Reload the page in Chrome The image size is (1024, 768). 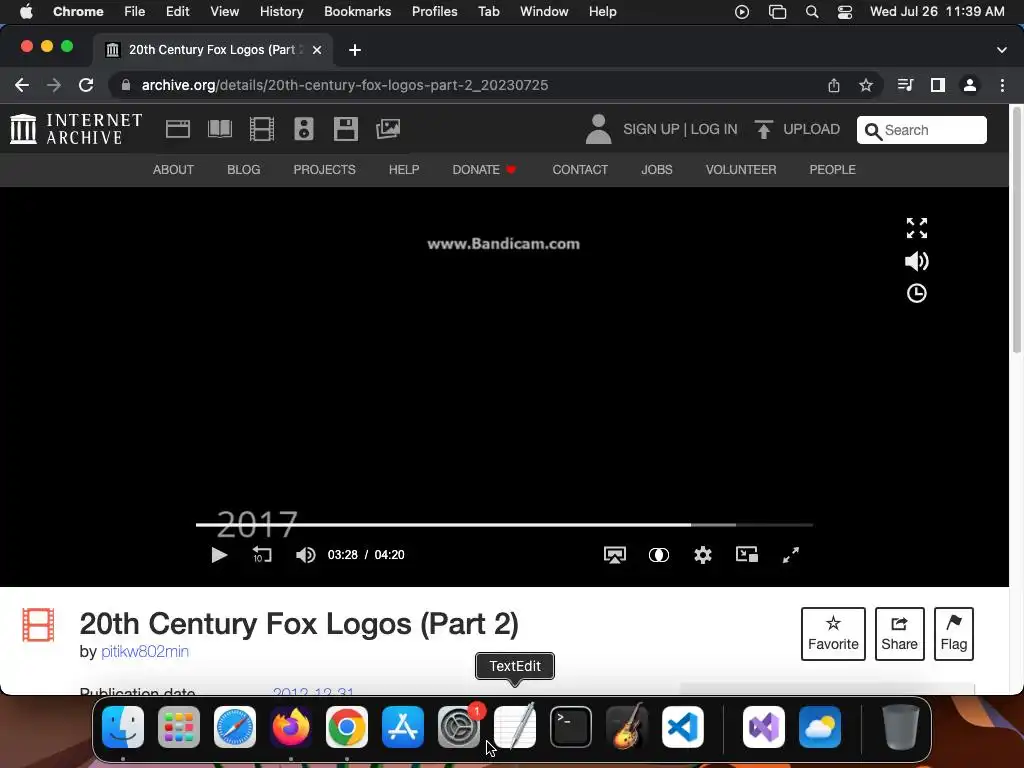86,85
